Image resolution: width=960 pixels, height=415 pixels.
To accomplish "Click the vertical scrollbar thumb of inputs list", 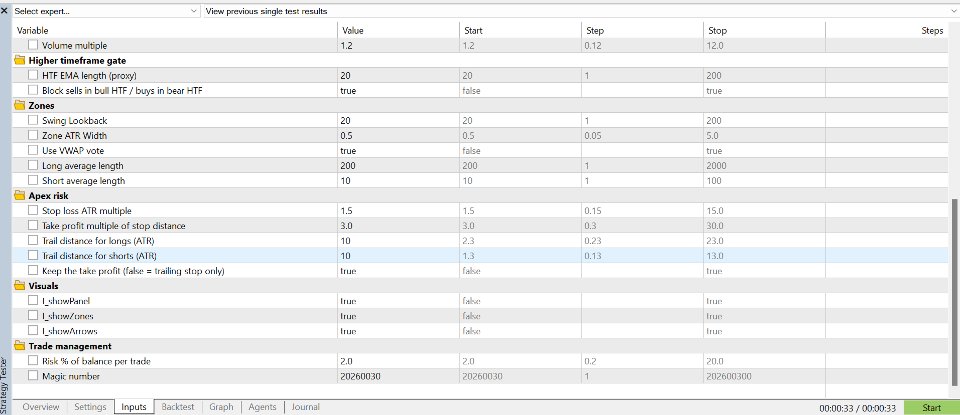I will [954, 293].
